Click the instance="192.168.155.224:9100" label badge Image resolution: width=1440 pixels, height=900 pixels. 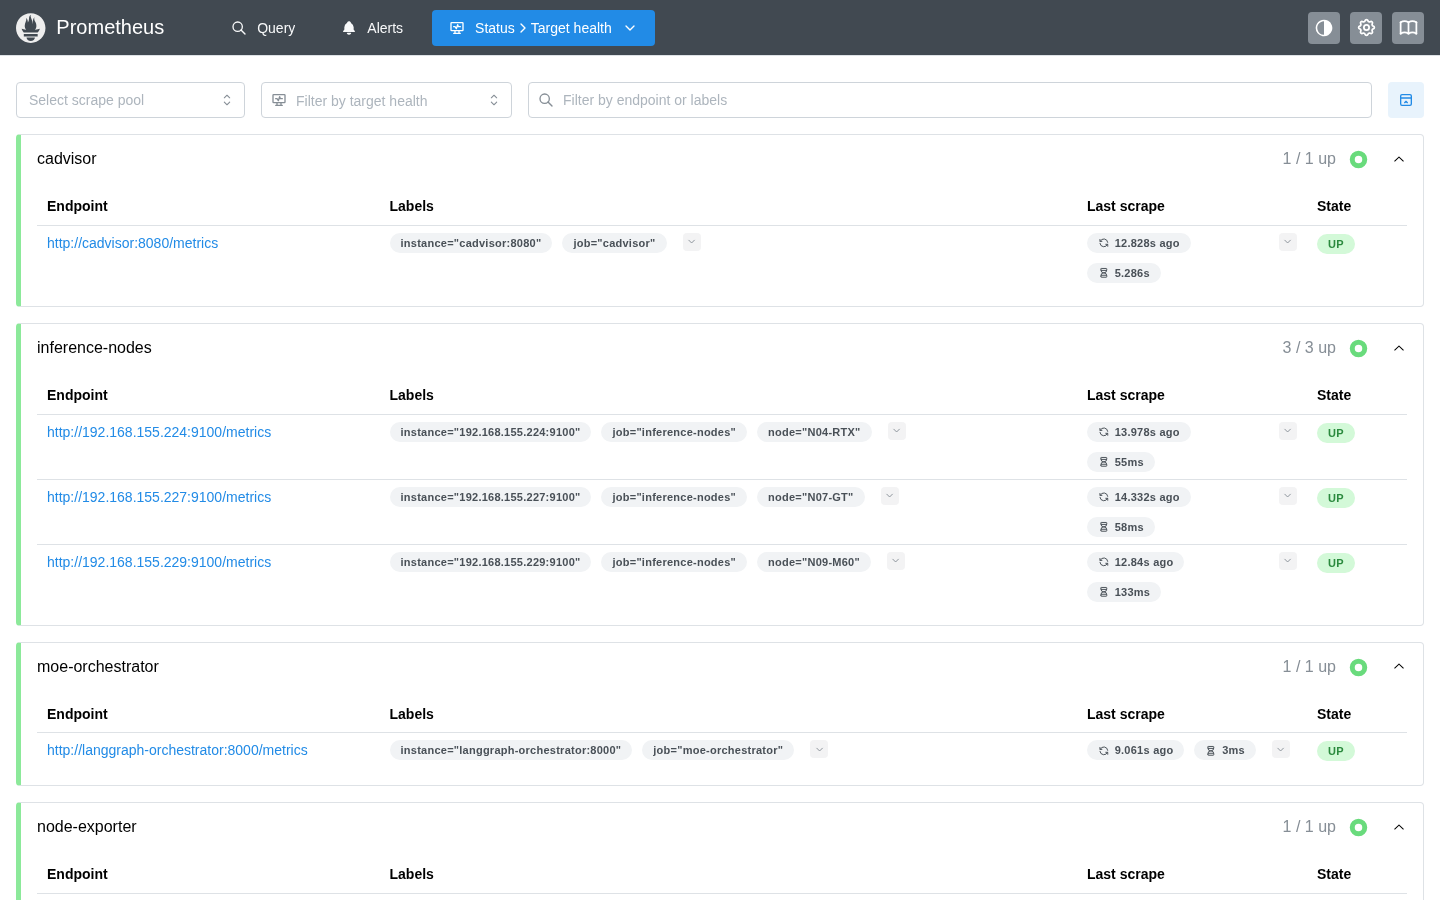[x=490, y=432]
